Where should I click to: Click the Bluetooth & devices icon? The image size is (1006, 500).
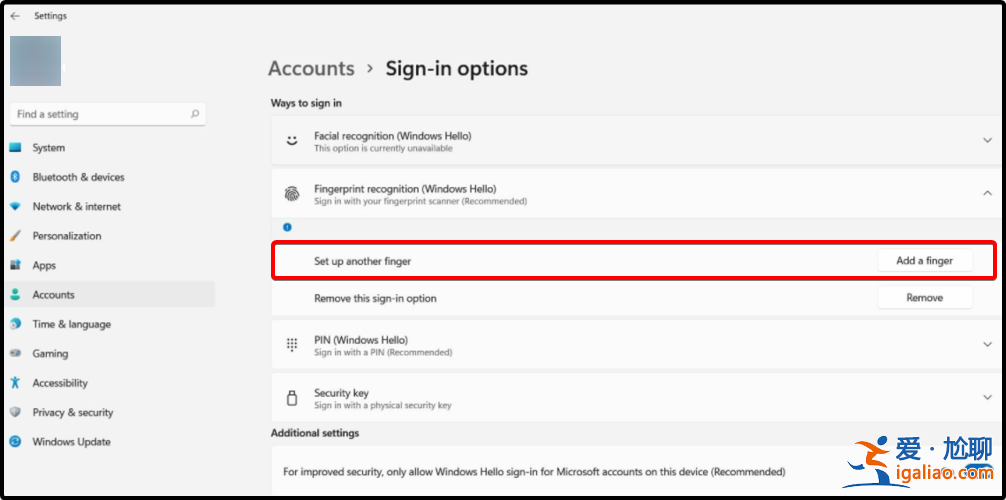pyautogui.click(x=15, y=177)
